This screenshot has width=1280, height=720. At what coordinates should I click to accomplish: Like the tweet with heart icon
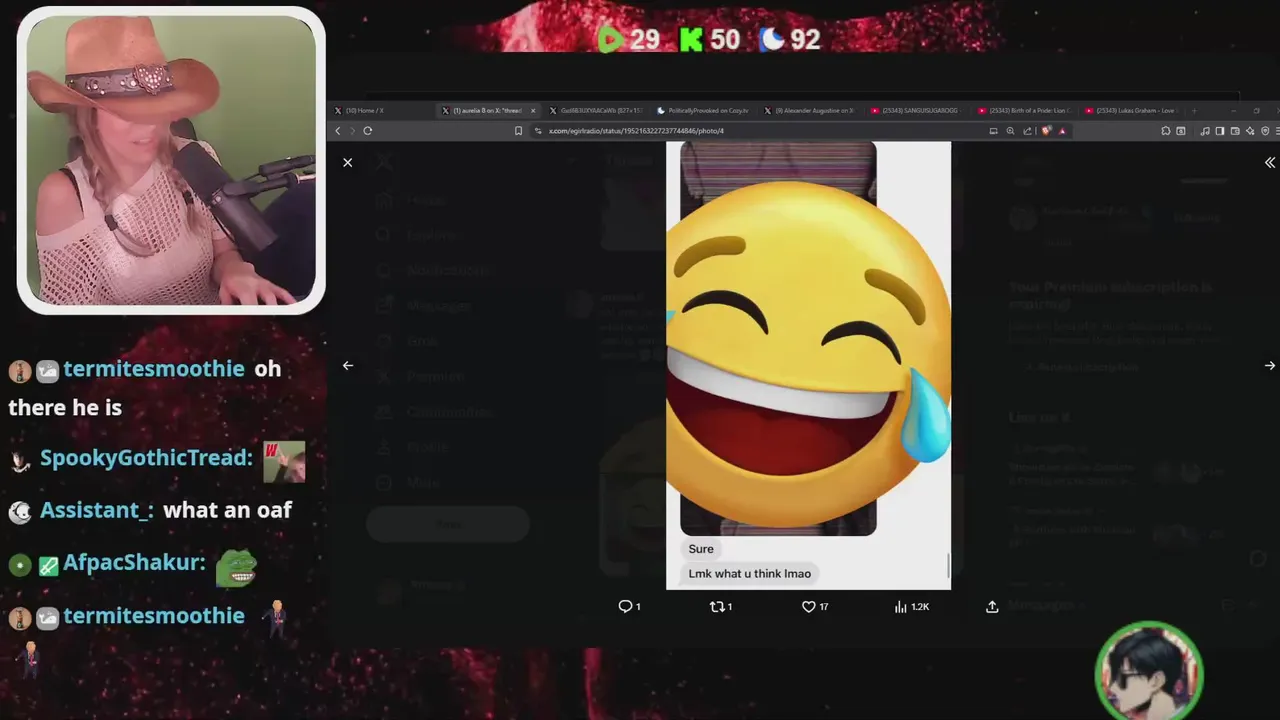[815, 606]
